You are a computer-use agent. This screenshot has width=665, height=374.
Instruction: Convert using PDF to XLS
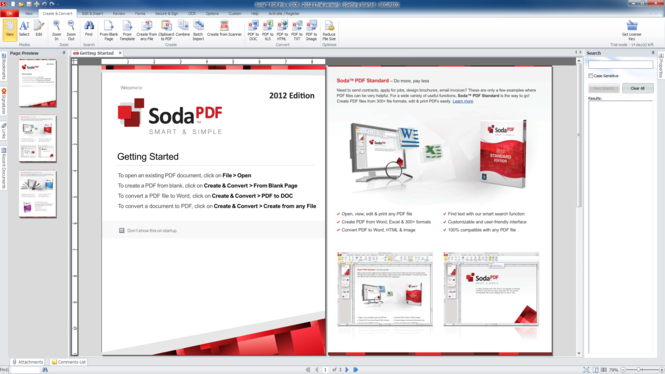(268, 30)
